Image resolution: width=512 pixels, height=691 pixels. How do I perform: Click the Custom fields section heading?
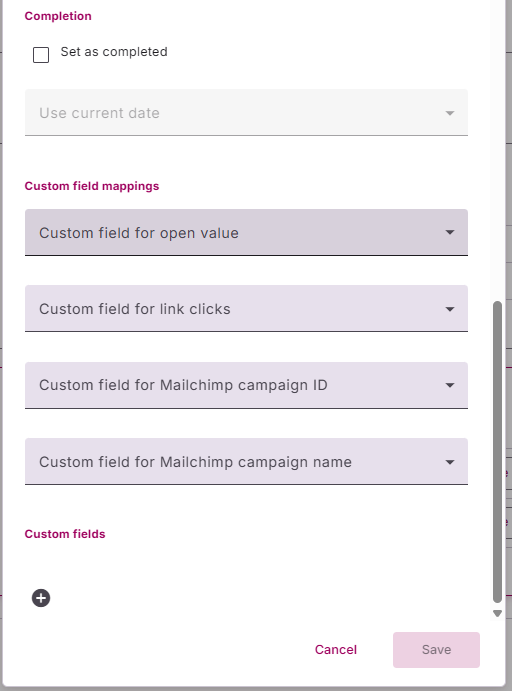(65, 534)
